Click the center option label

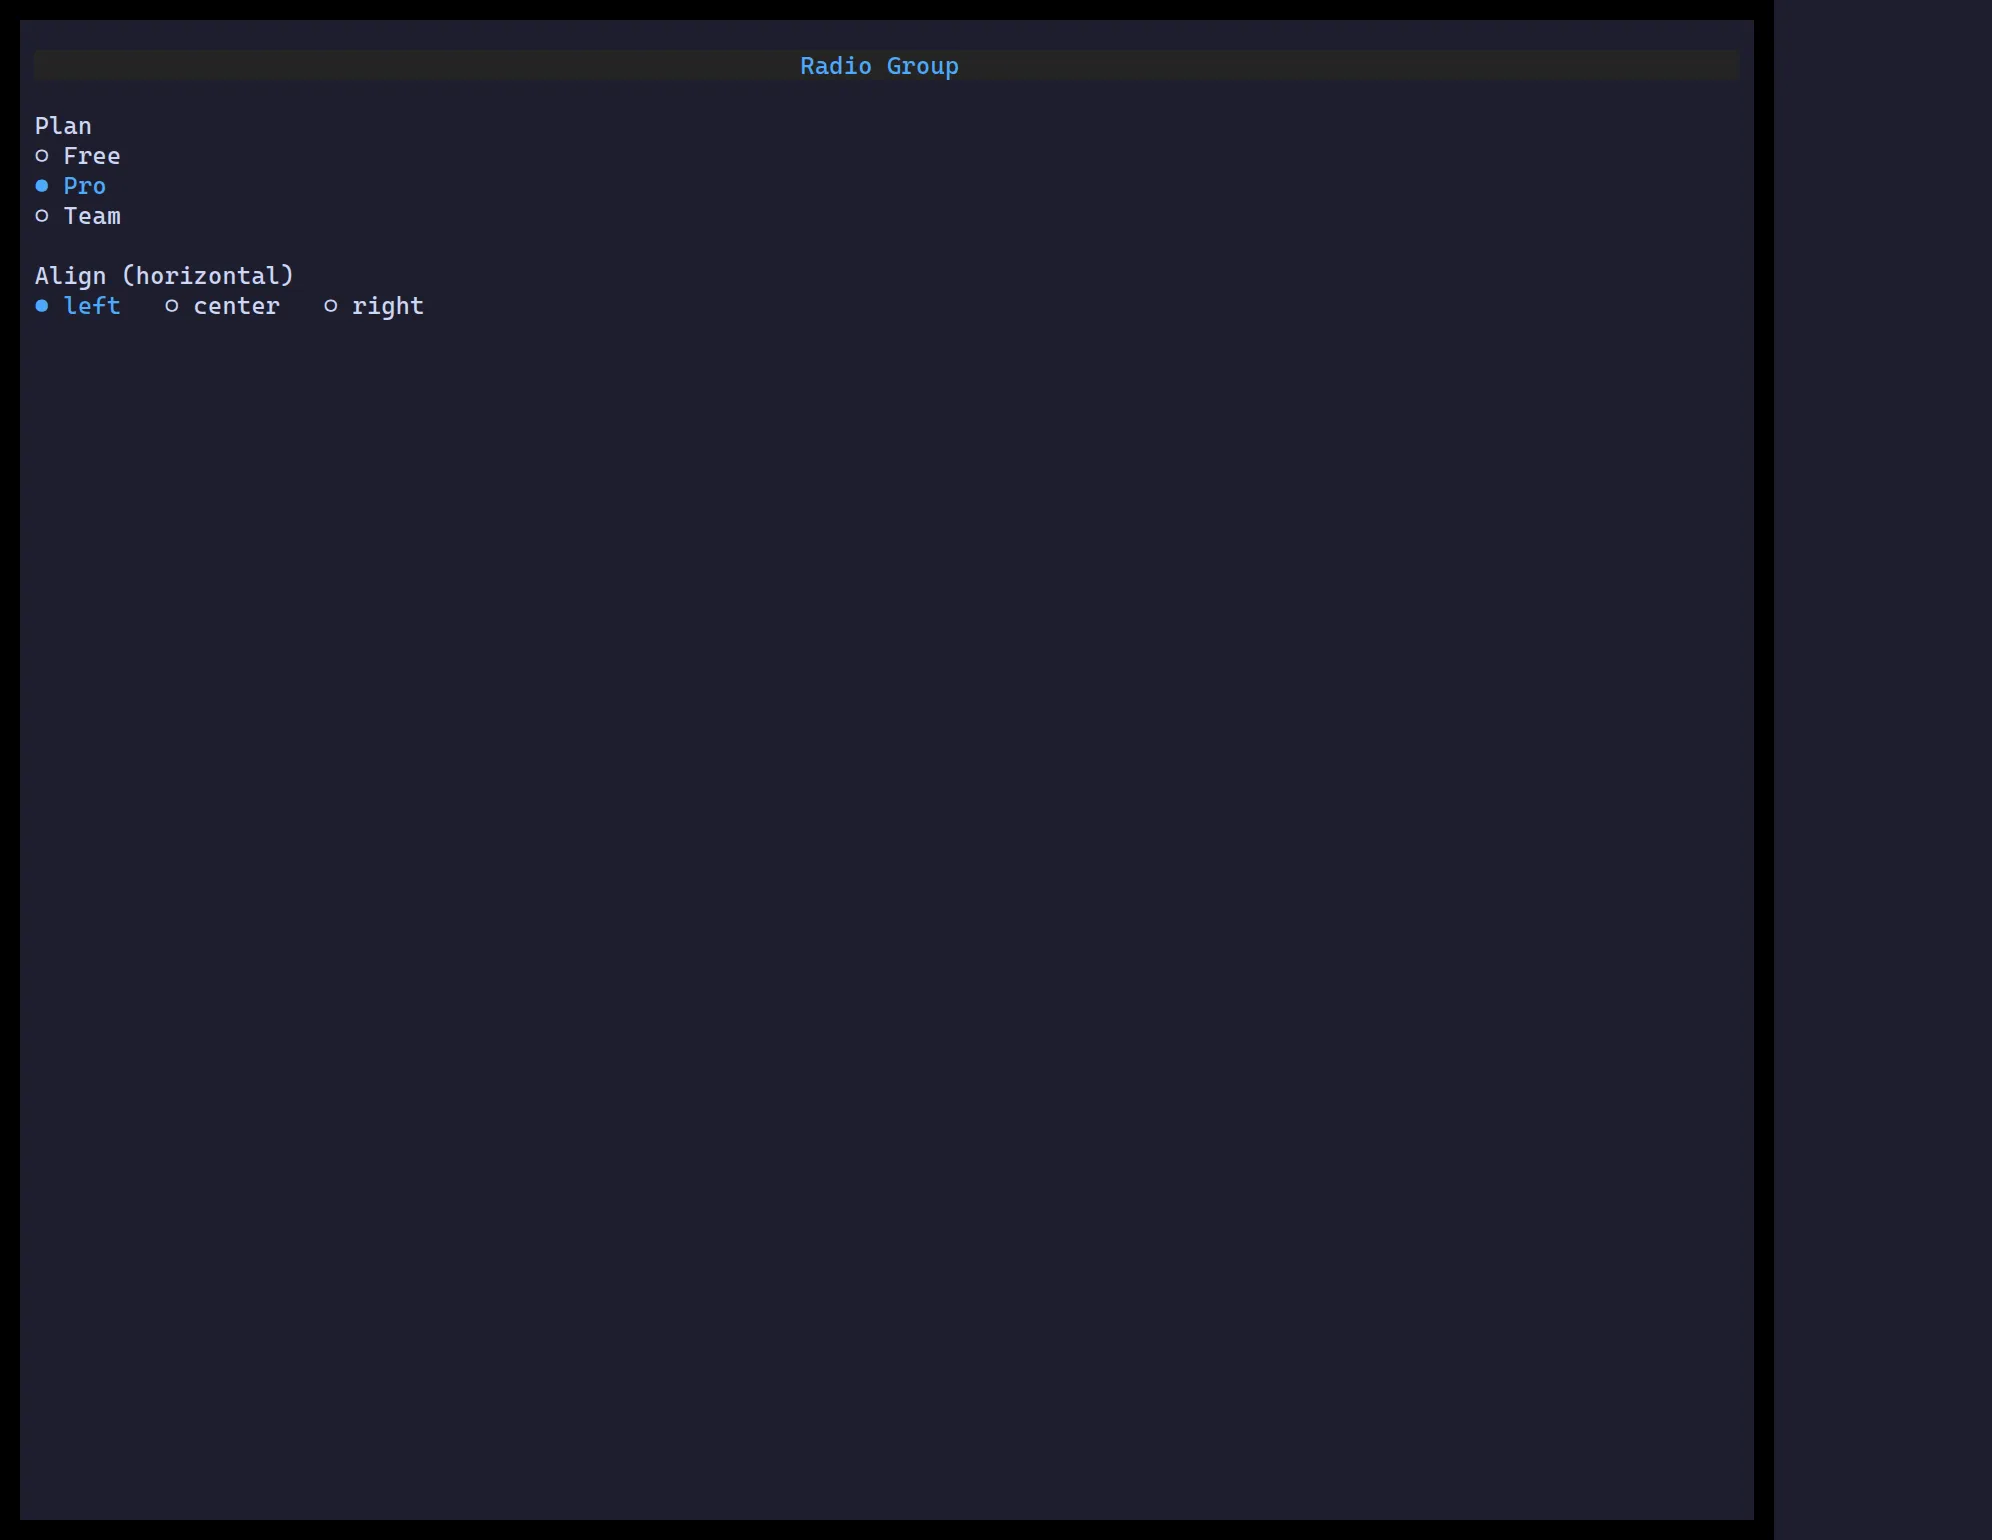click(237, 306)
